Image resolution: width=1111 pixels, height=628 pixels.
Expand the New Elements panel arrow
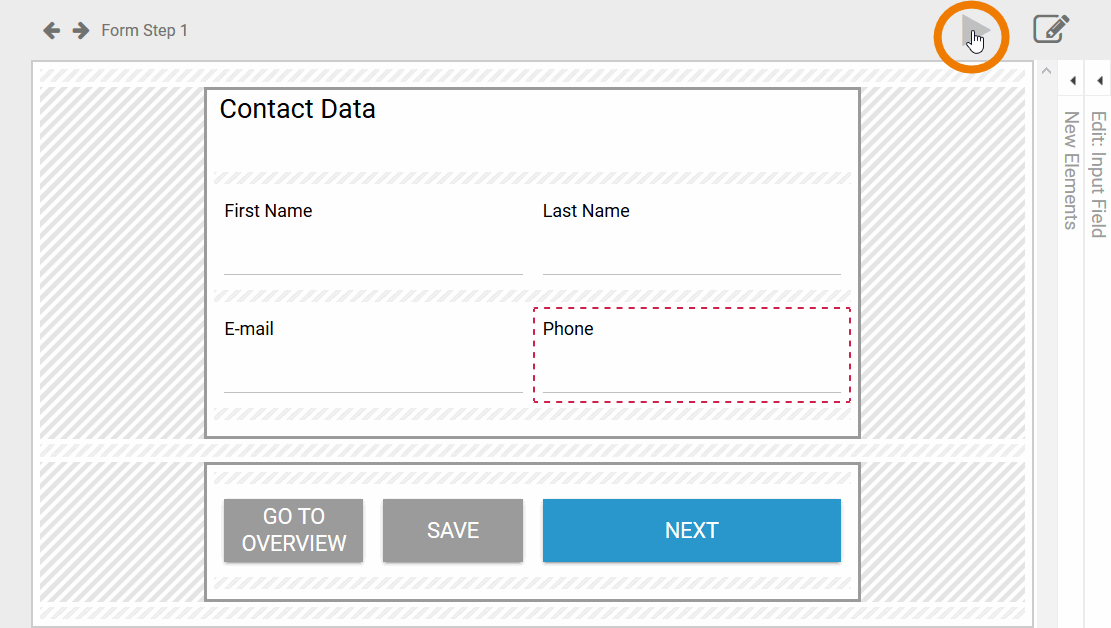pos(1072,81)
